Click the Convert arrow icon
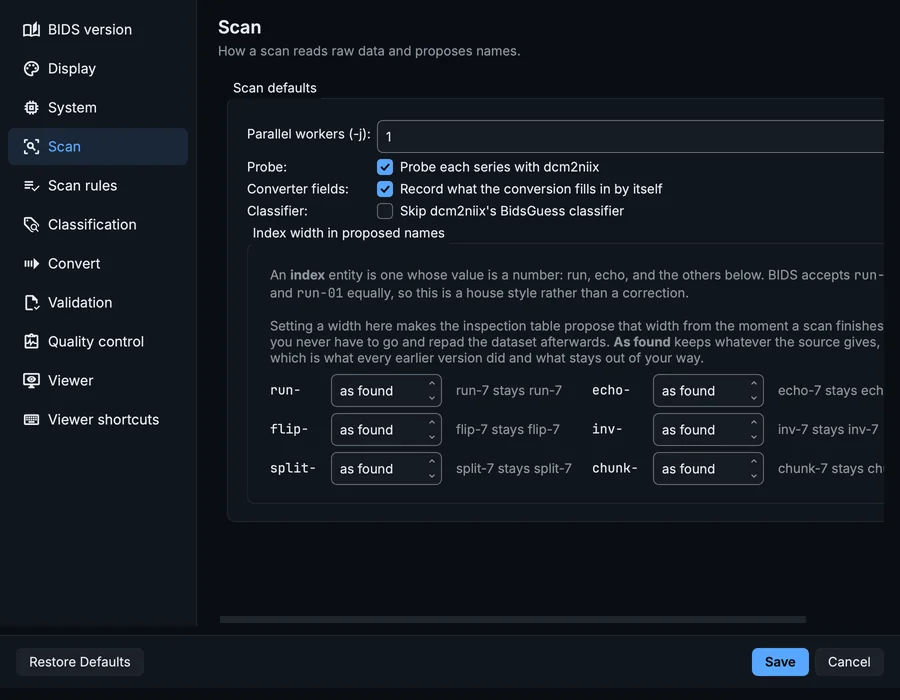The height and width of the screenshot is (700, 900). click(32, 263)
